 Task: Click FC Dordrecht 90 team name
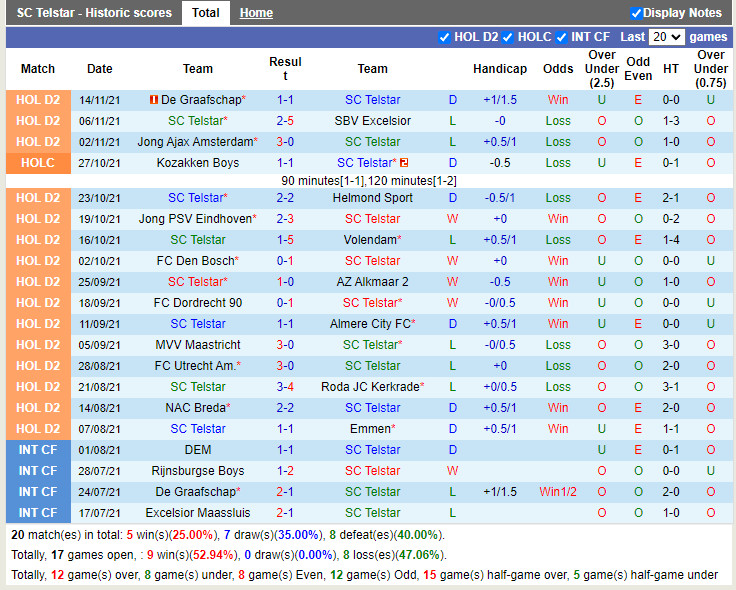(x=198, y=303)
